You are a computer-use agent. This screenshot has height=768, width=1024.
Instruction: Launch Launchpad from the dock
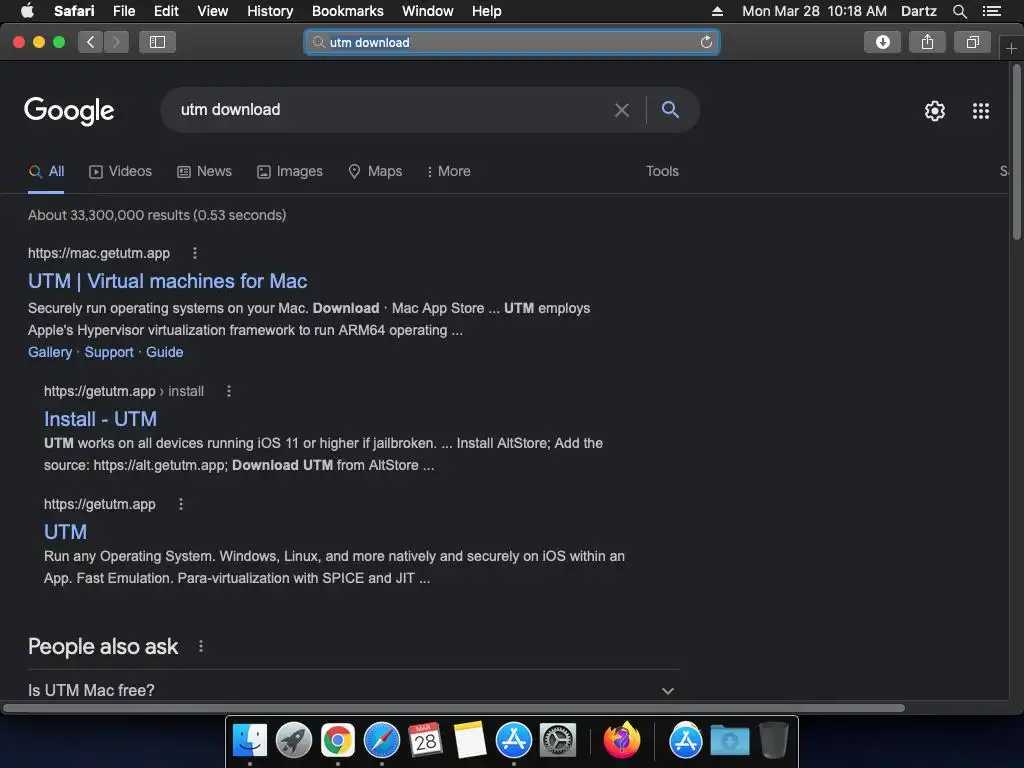(294, 741)
